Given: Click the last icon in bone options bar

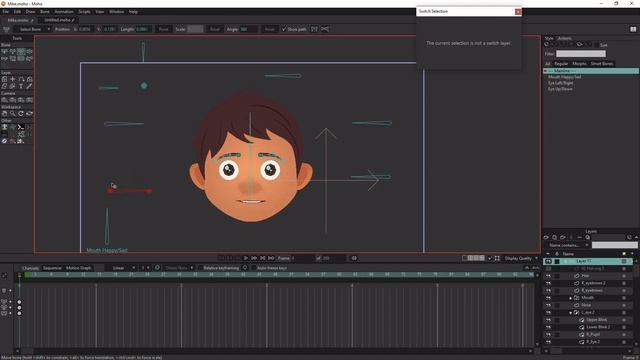Looking at the screenshot, I should (324, 29).
